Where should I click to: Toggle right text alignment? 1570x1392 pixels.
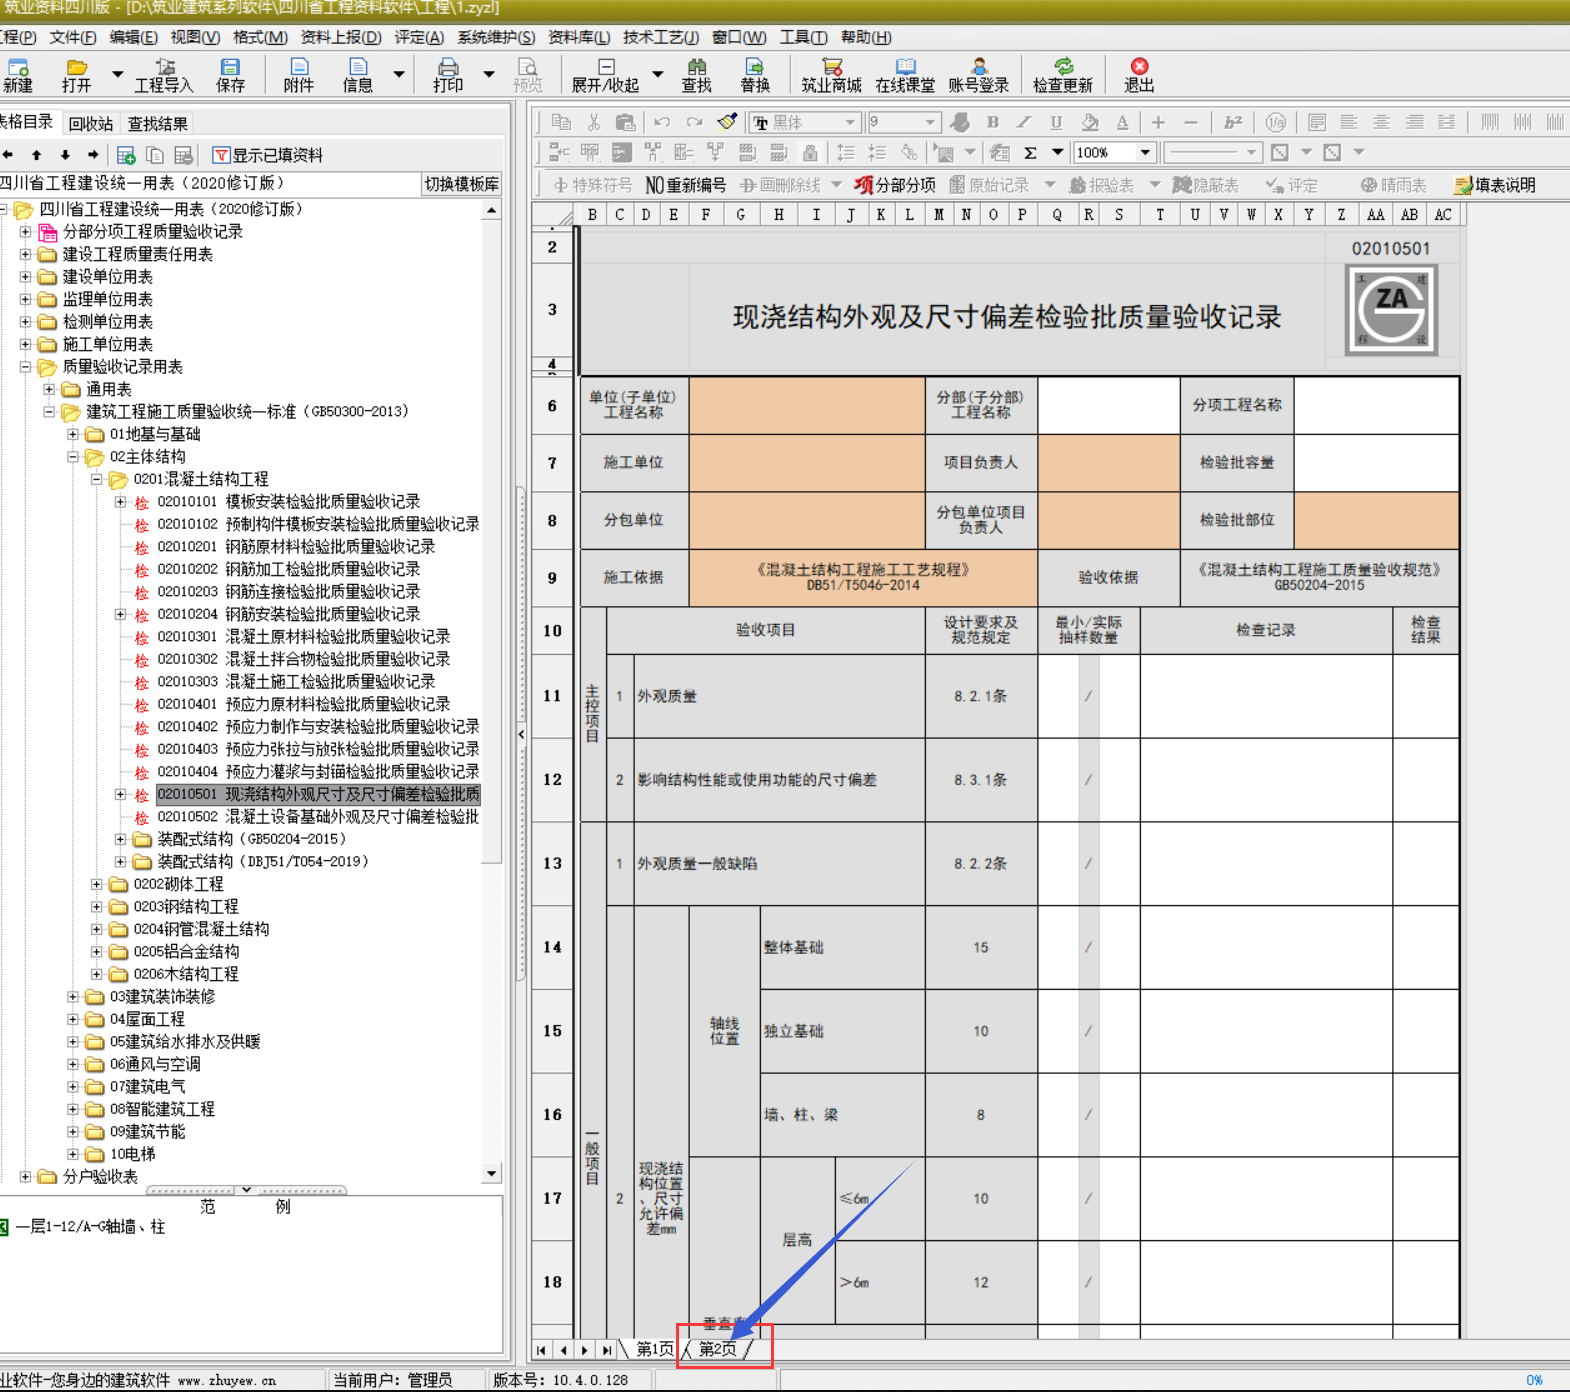(1414, 122)
